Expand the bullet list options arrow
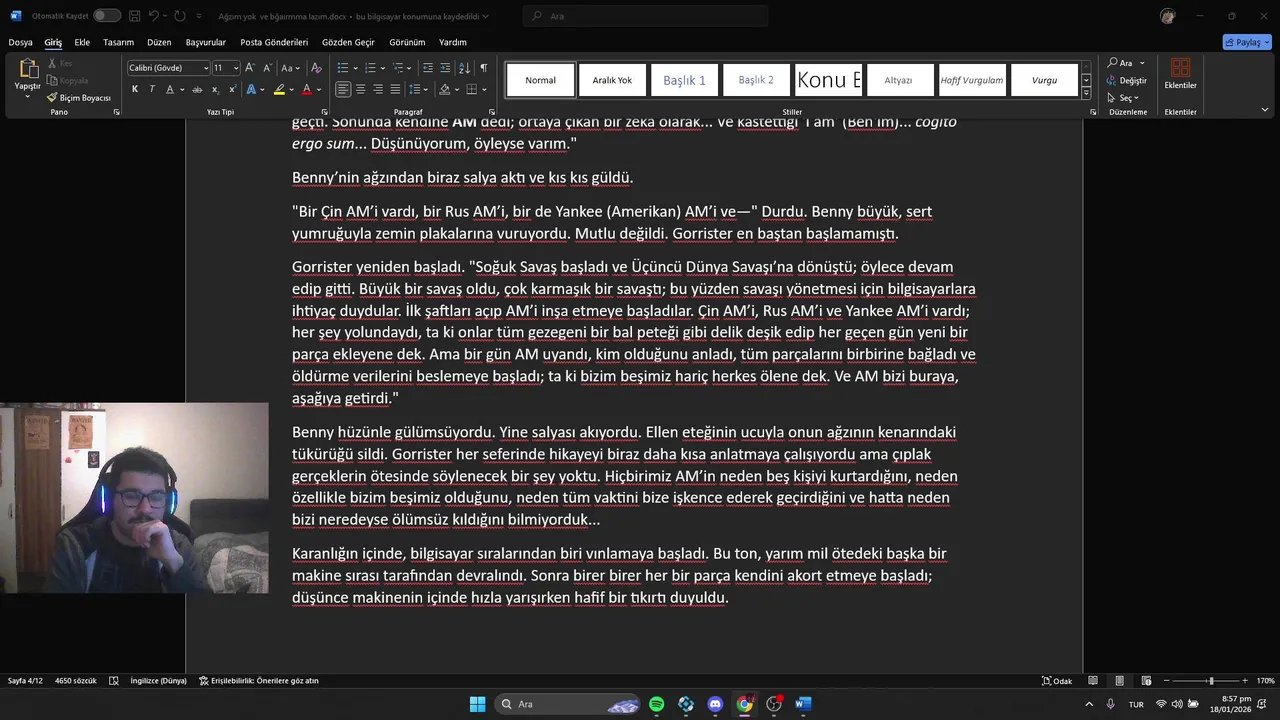 point(356,68)
